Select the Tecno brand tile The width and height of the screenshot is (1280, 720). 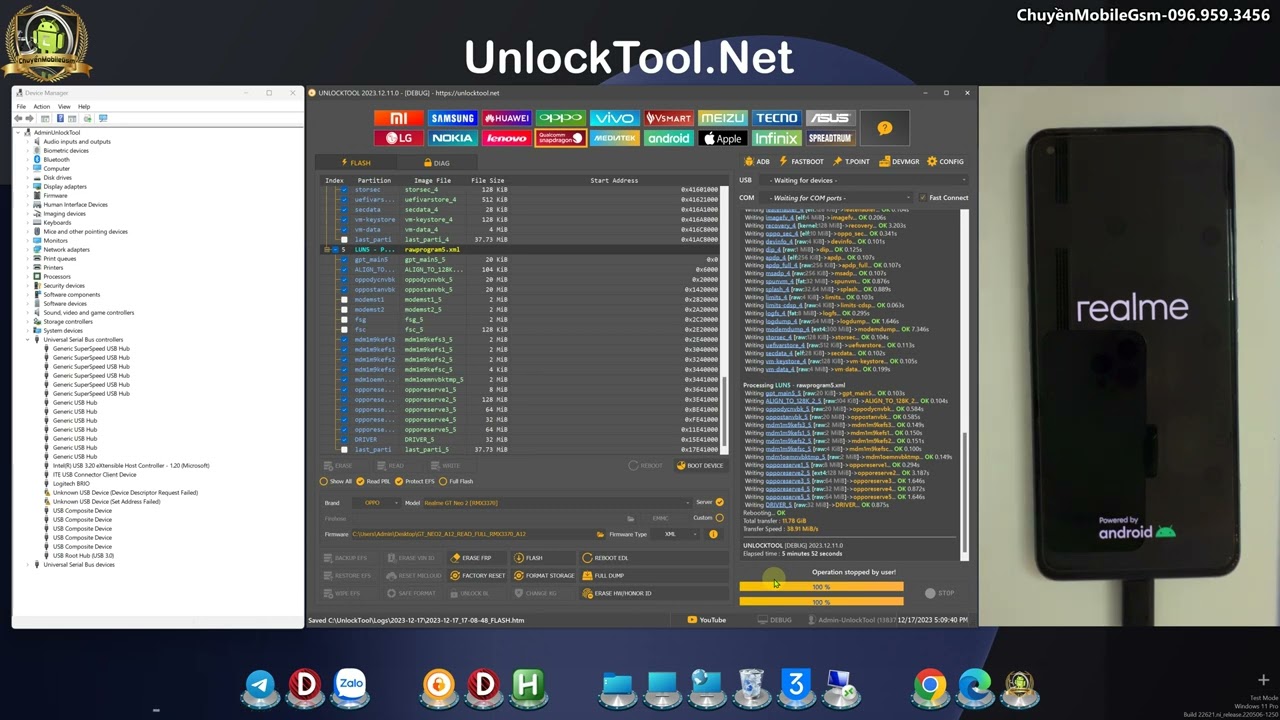coord(776,118)
